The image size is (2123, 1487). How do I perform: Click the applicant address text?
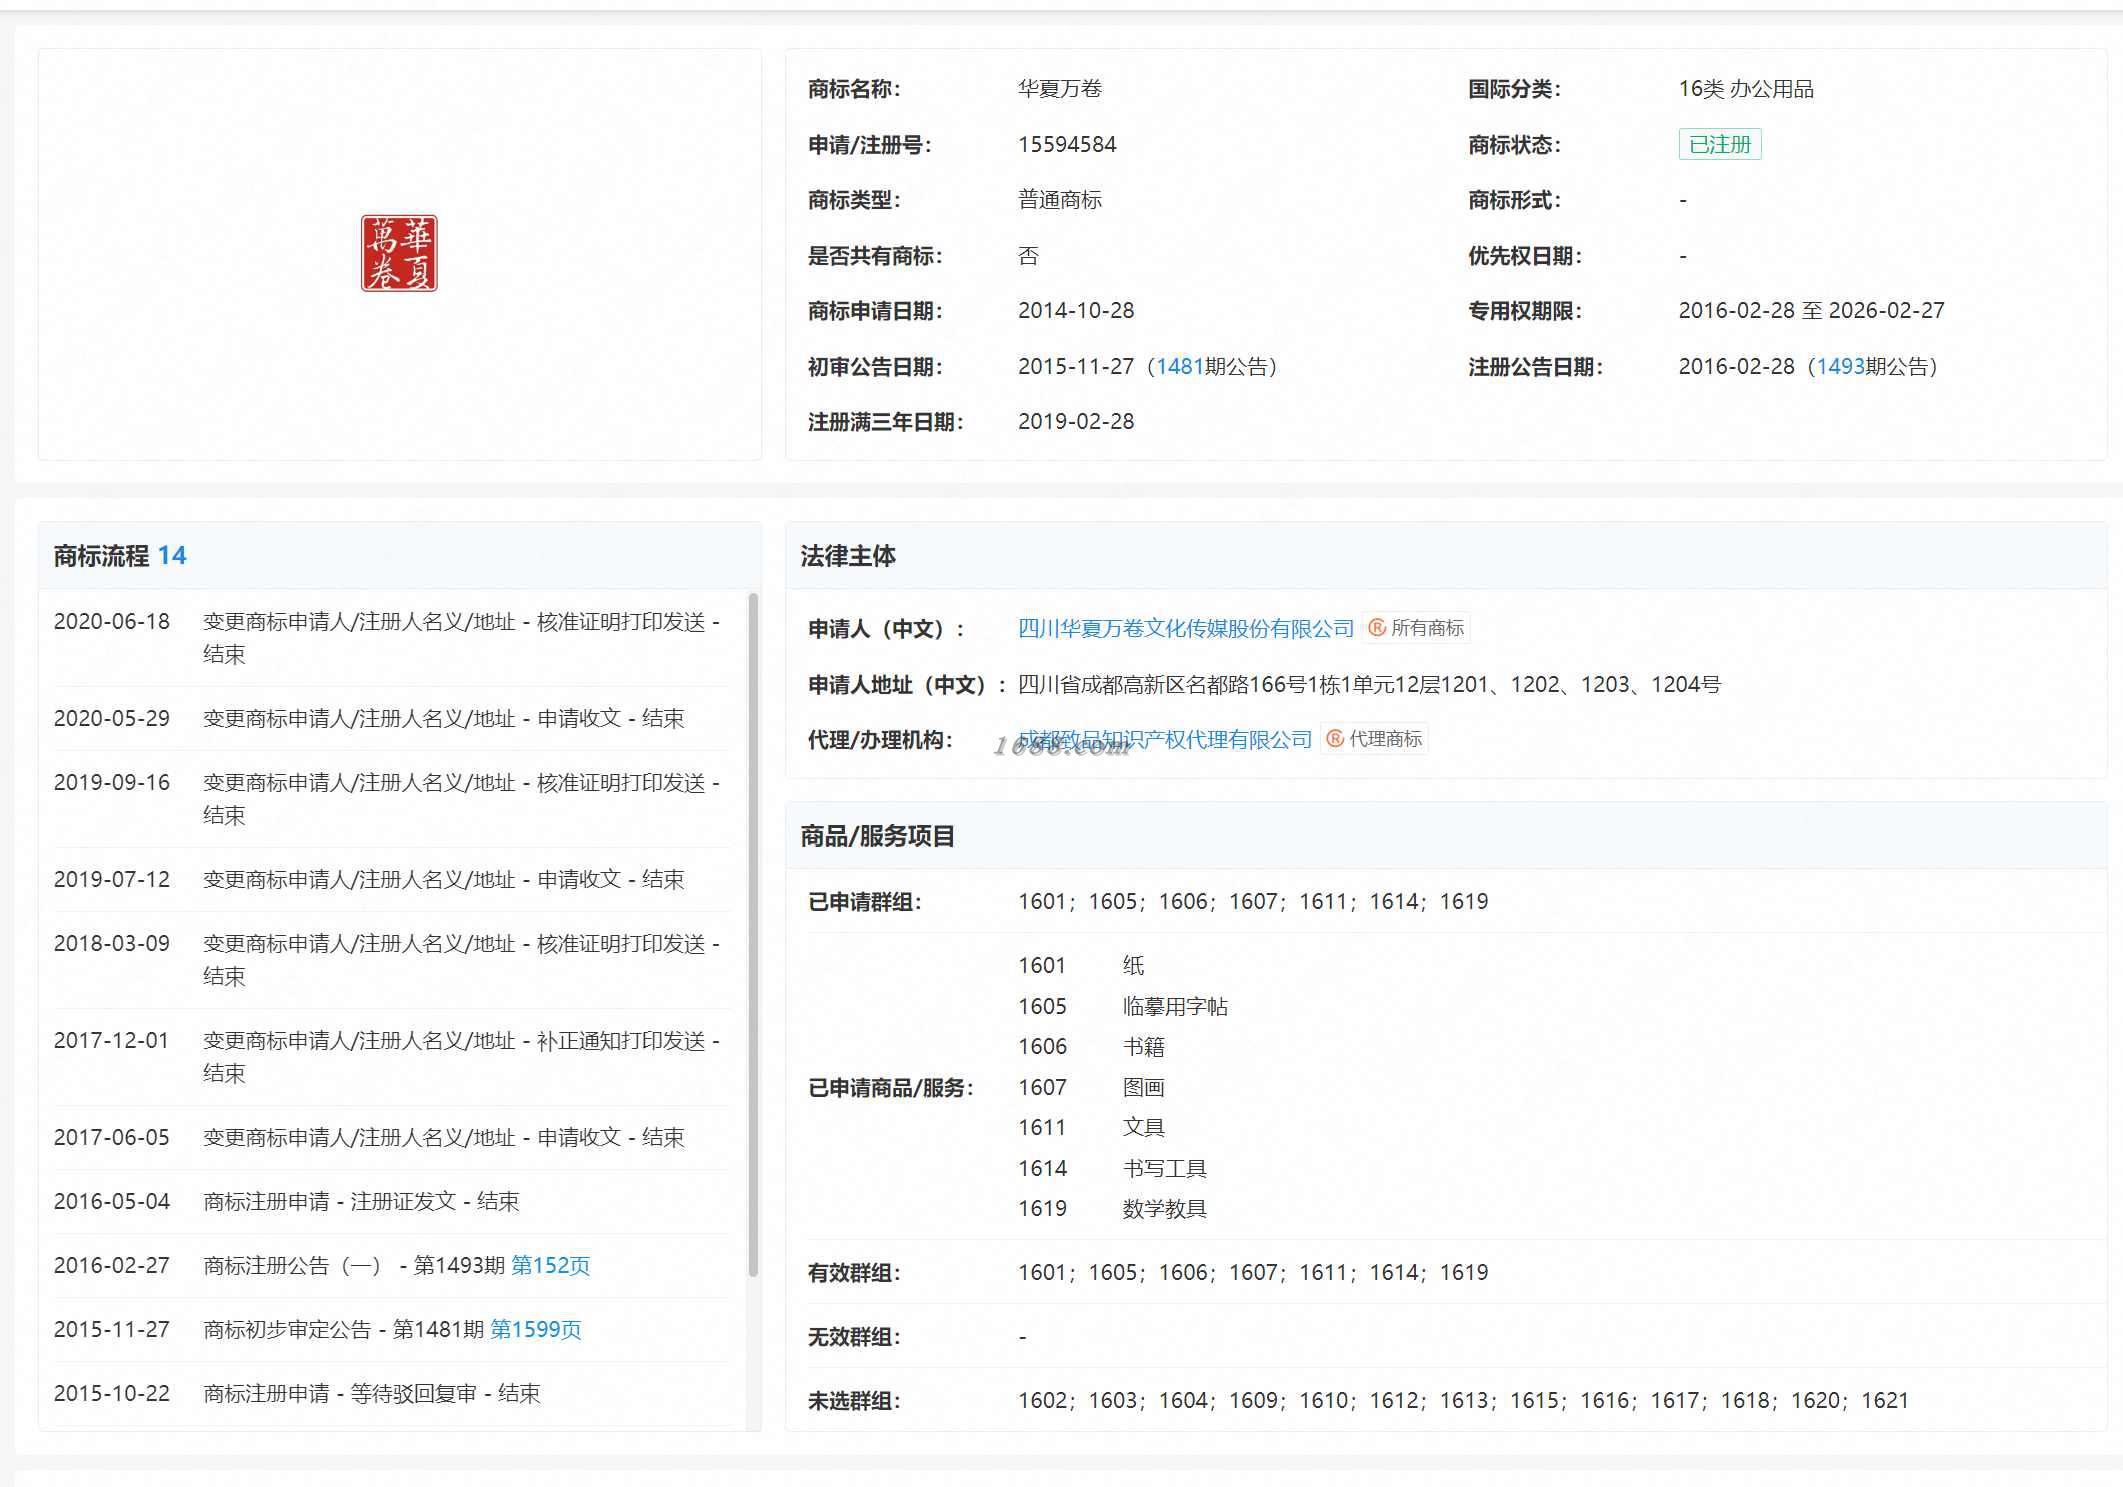point(1369,685)
